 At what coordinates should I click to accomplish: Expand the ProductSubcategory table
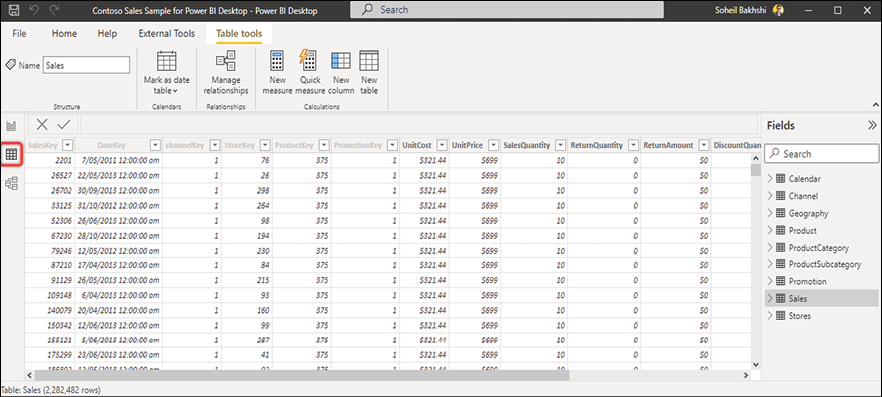(770, 264)
